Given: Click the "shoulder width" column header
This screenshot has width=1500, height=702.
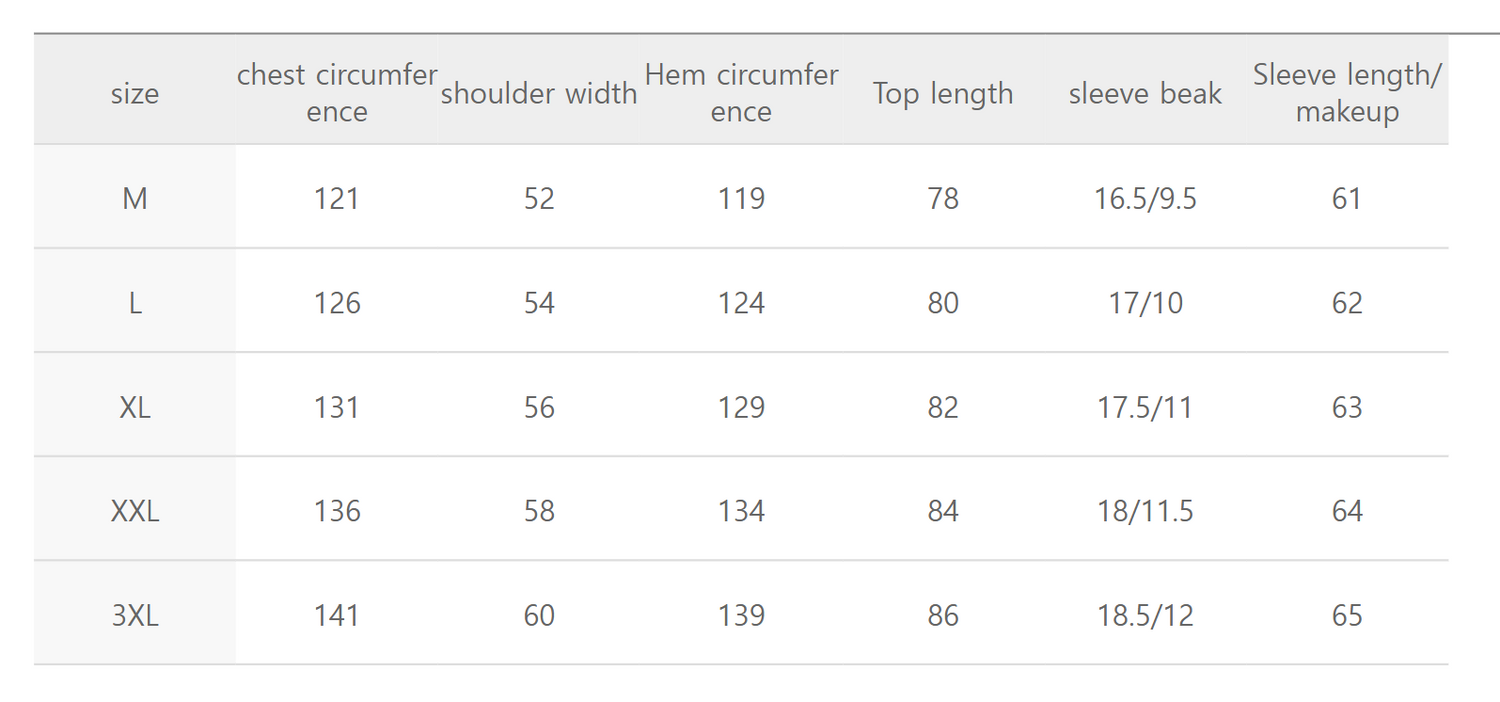Looking at the screenshot, I should [539, 94].
